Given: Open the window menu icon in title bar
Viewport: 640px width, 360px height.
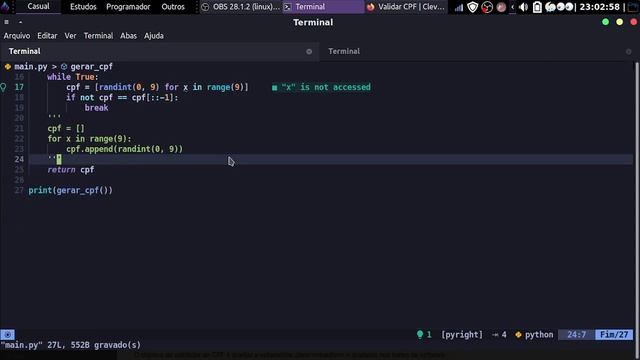Looking at the screenshot, I should [x=7, y=22].
